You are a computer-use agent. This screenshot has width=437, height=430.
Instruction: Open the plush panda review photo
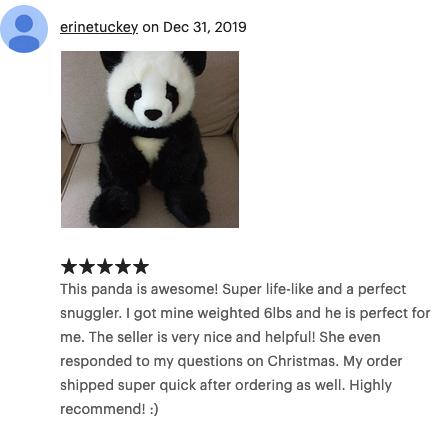point(150,139)
